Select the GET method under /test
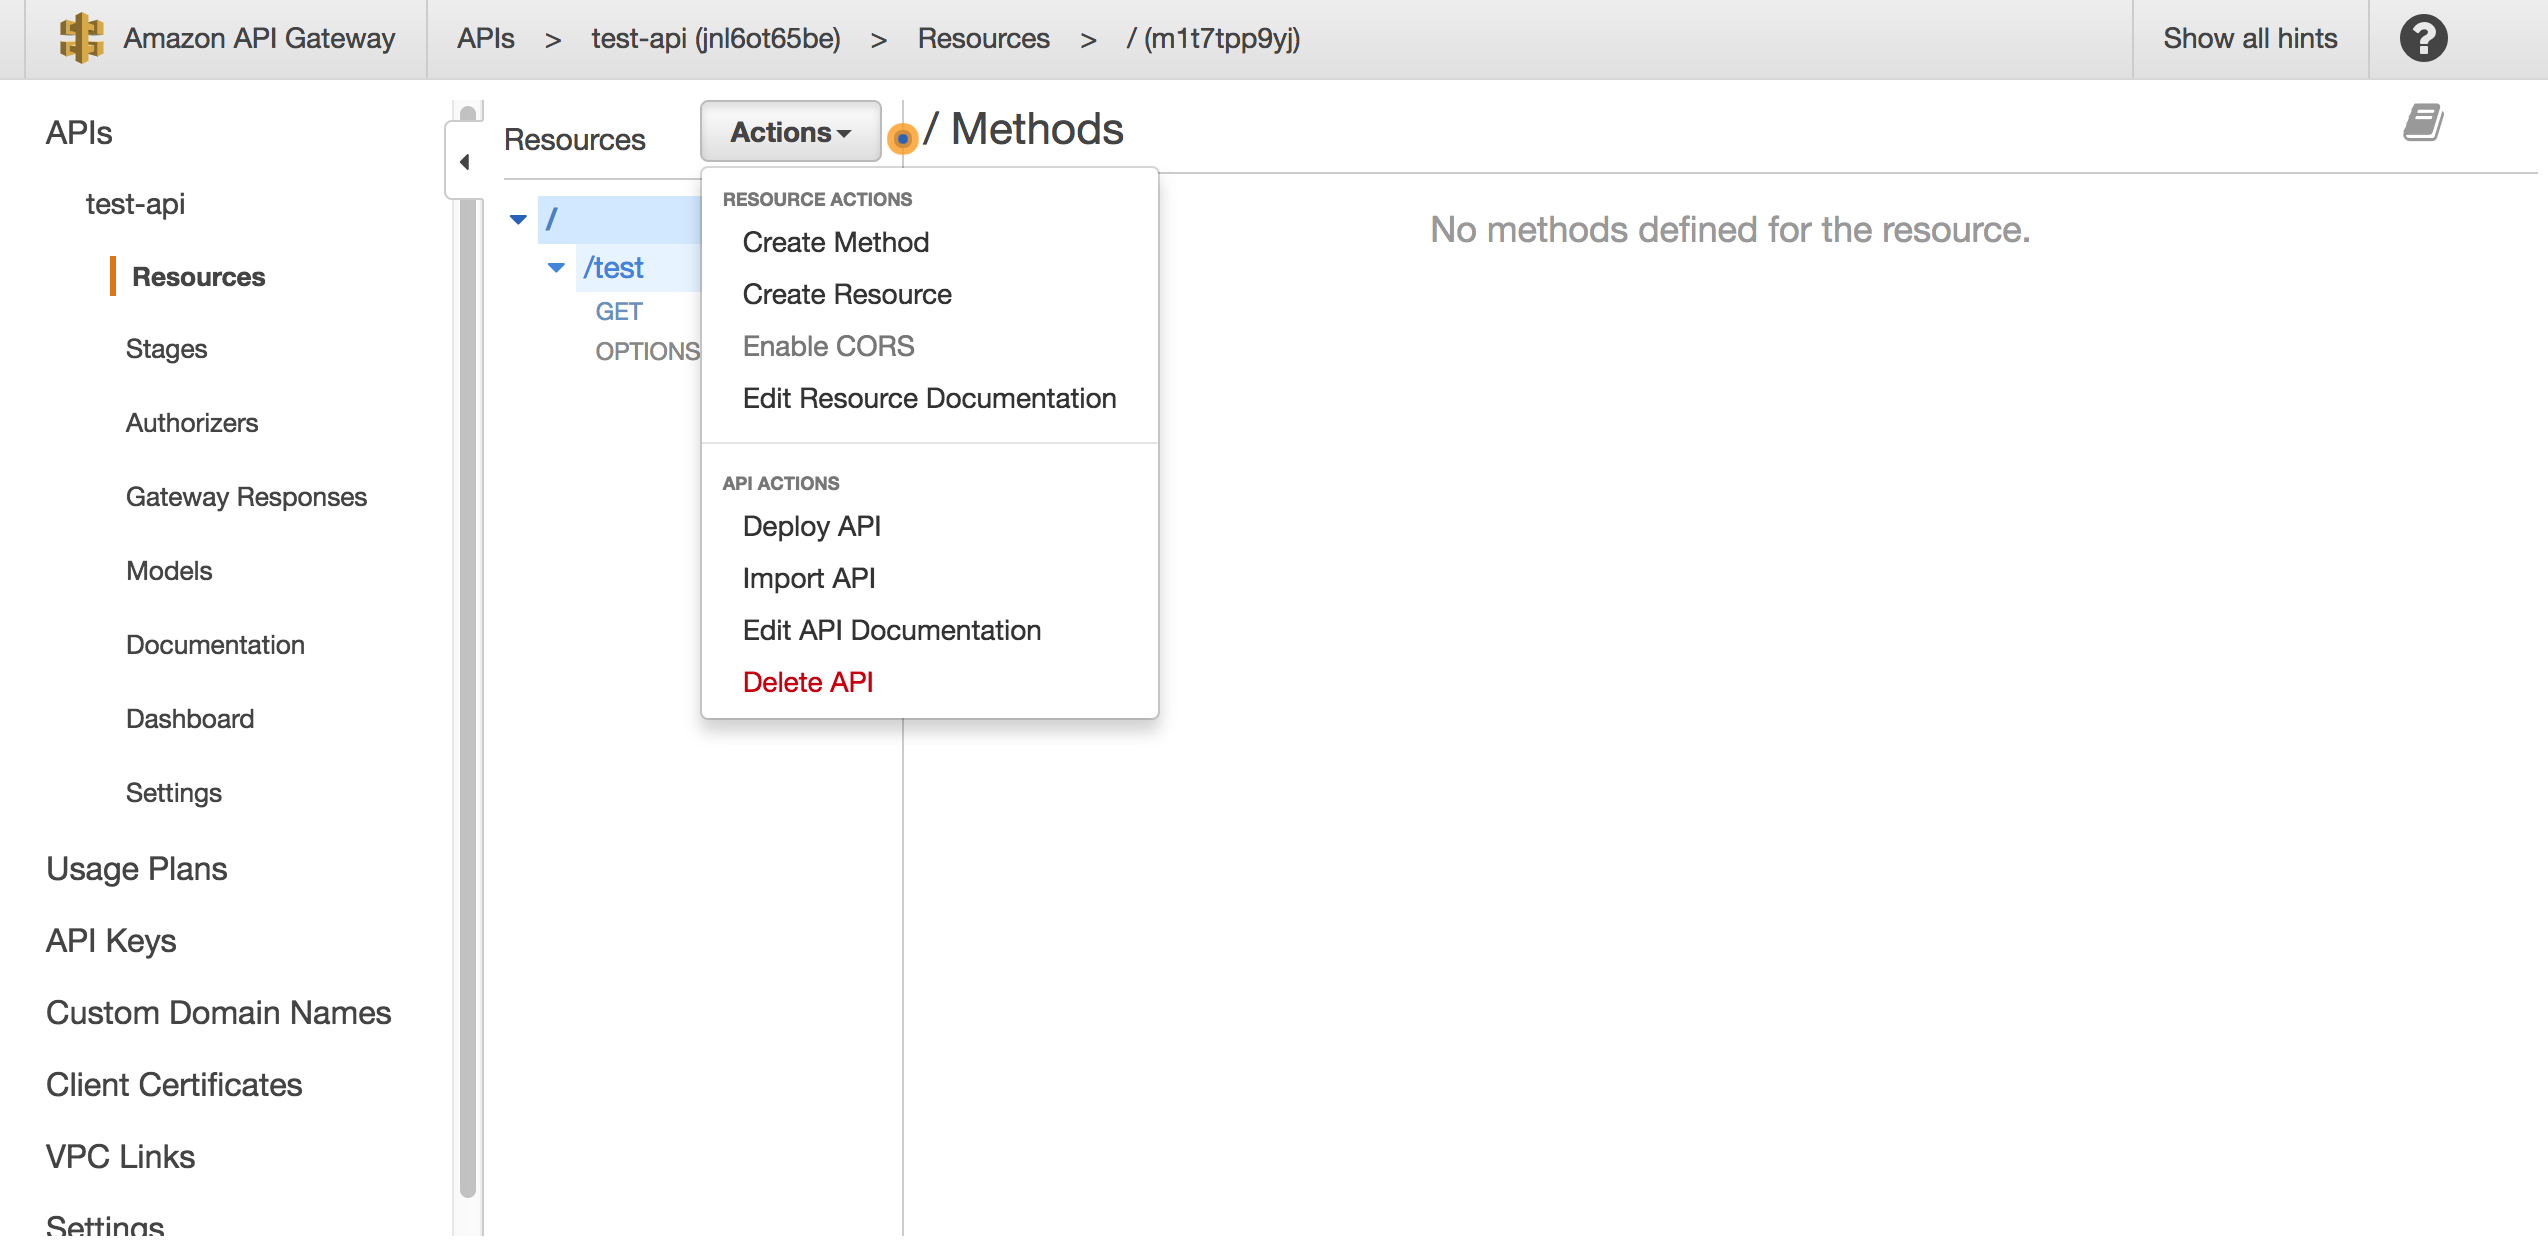This screenshot has width=2548, height=1242. (619, 311)
